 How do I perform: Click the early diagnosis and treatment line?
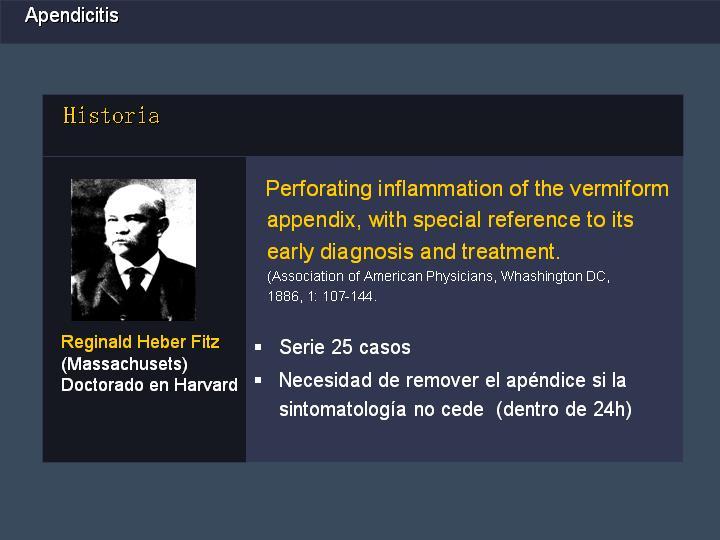pos(413,251)
